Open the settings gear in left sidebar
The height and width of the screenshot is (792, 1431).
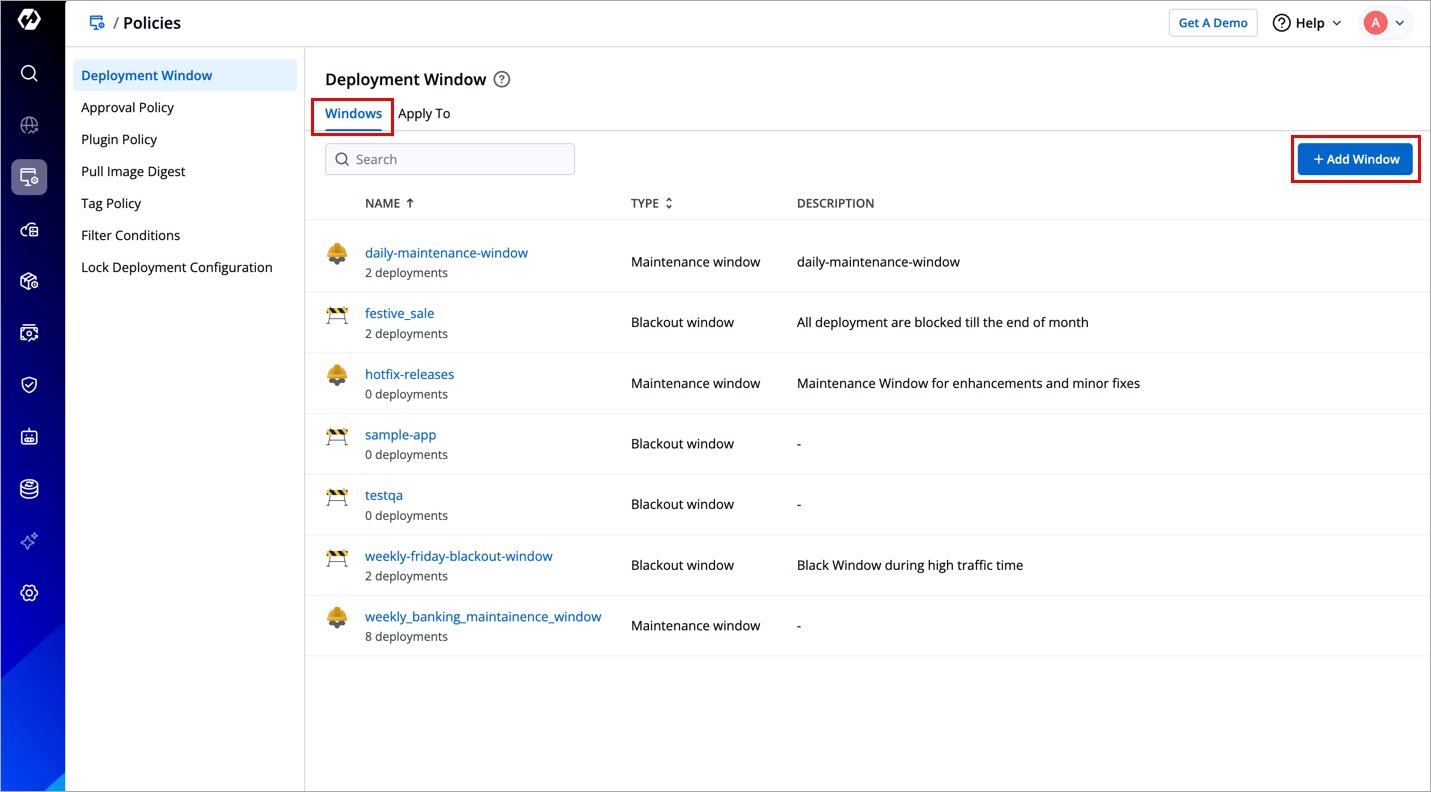(29, 593)
